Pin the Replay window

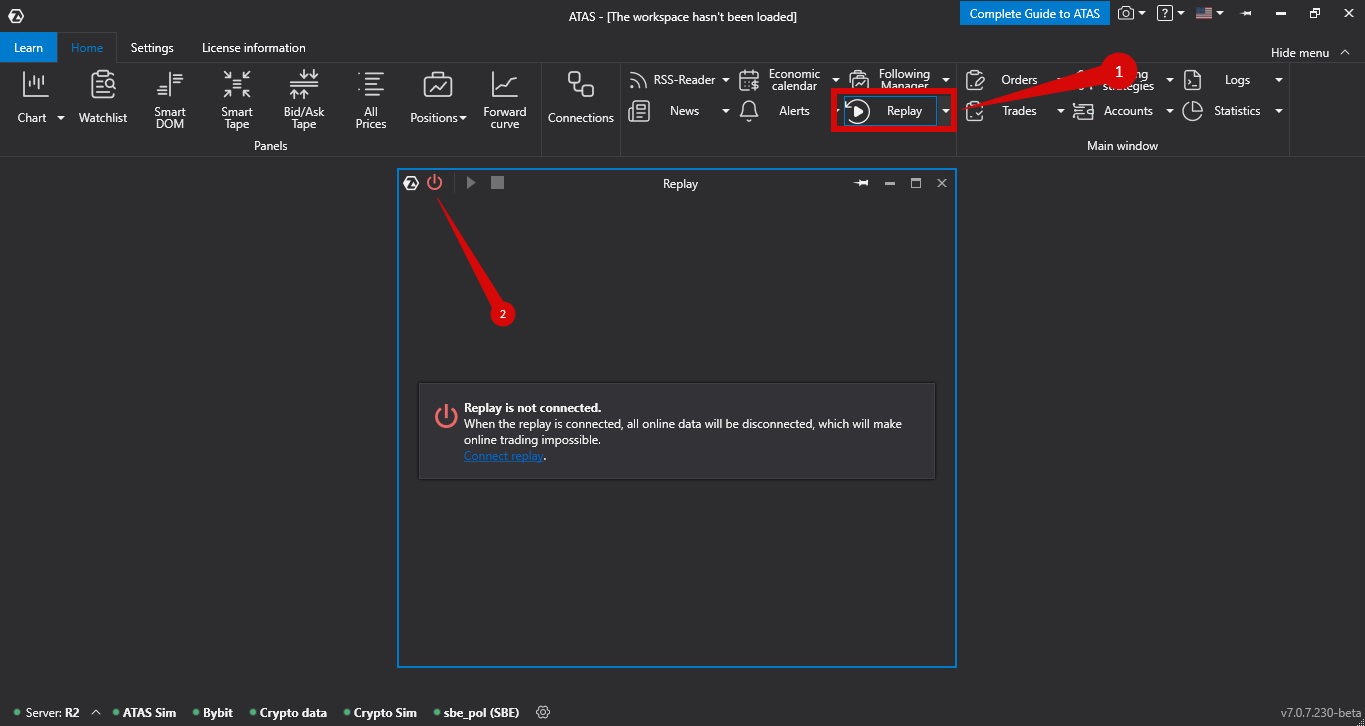click(x=861, y=184)
